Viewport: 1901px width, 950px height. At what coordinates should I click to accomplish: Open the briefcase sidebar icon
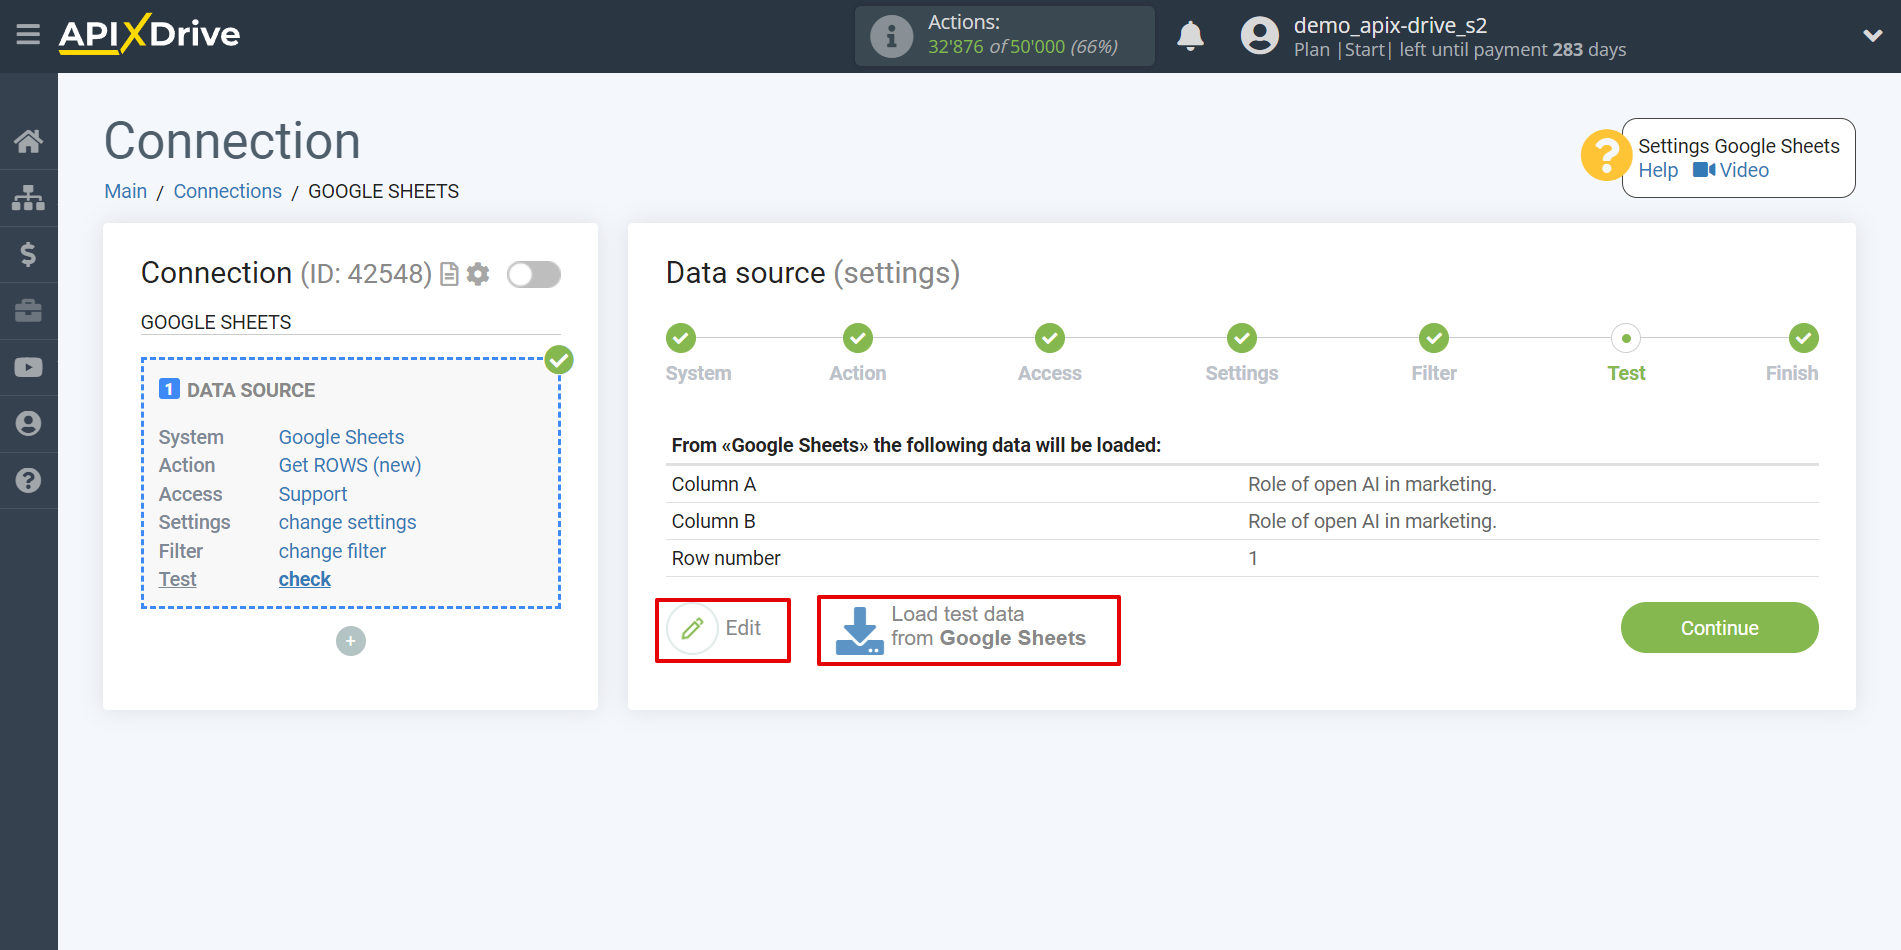point(28,311)
